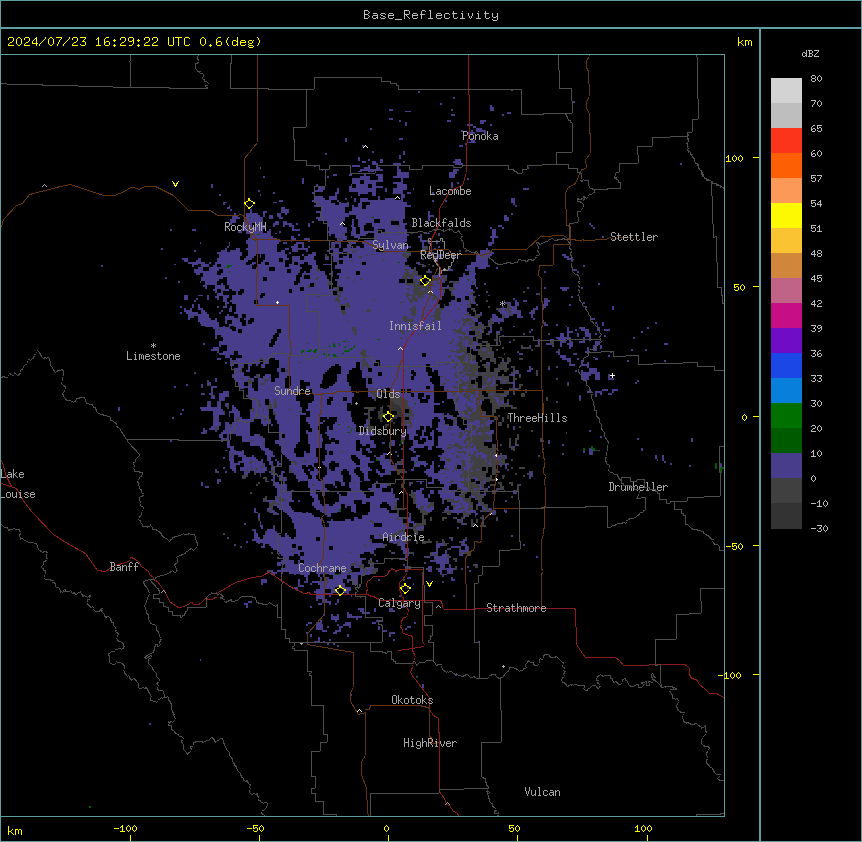Click the RedDeer city label
The height and width of the screenshot is (842, 862).
440,255
